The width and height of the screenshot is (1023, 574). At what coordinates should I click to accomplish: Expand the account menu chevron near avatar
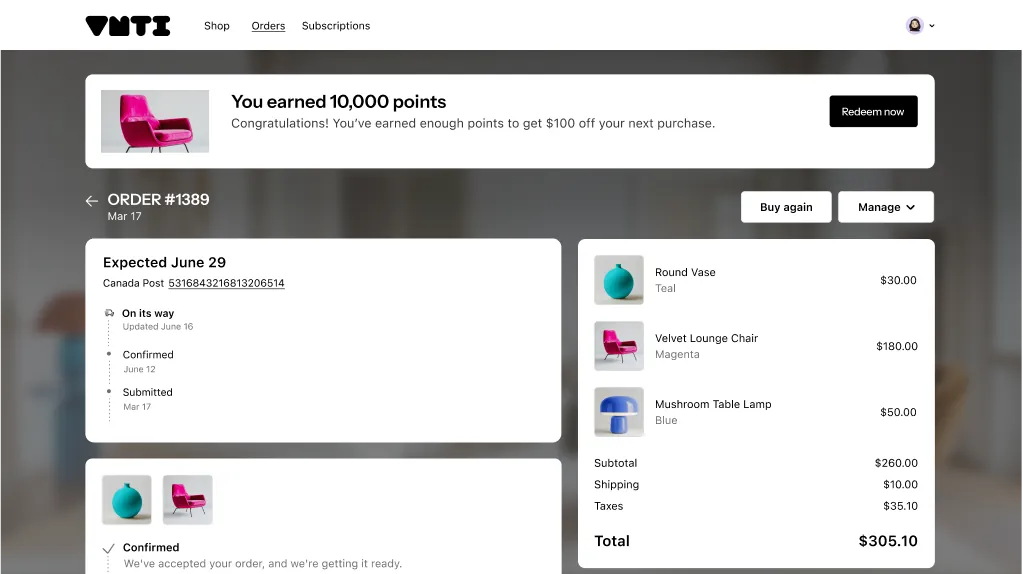pyautogui.click(x=932, y=26)
